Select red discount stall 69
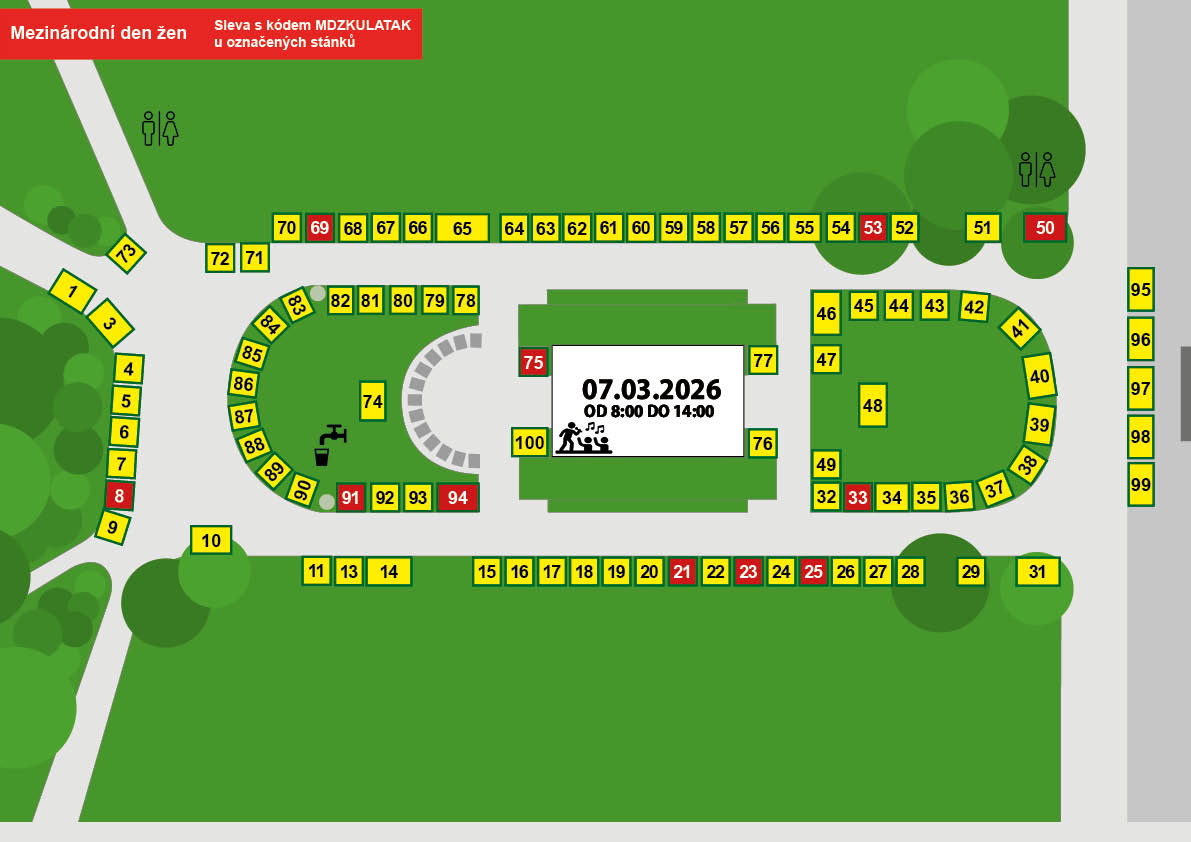Viewport: 1191px width, 842px height. coord(320,228)
